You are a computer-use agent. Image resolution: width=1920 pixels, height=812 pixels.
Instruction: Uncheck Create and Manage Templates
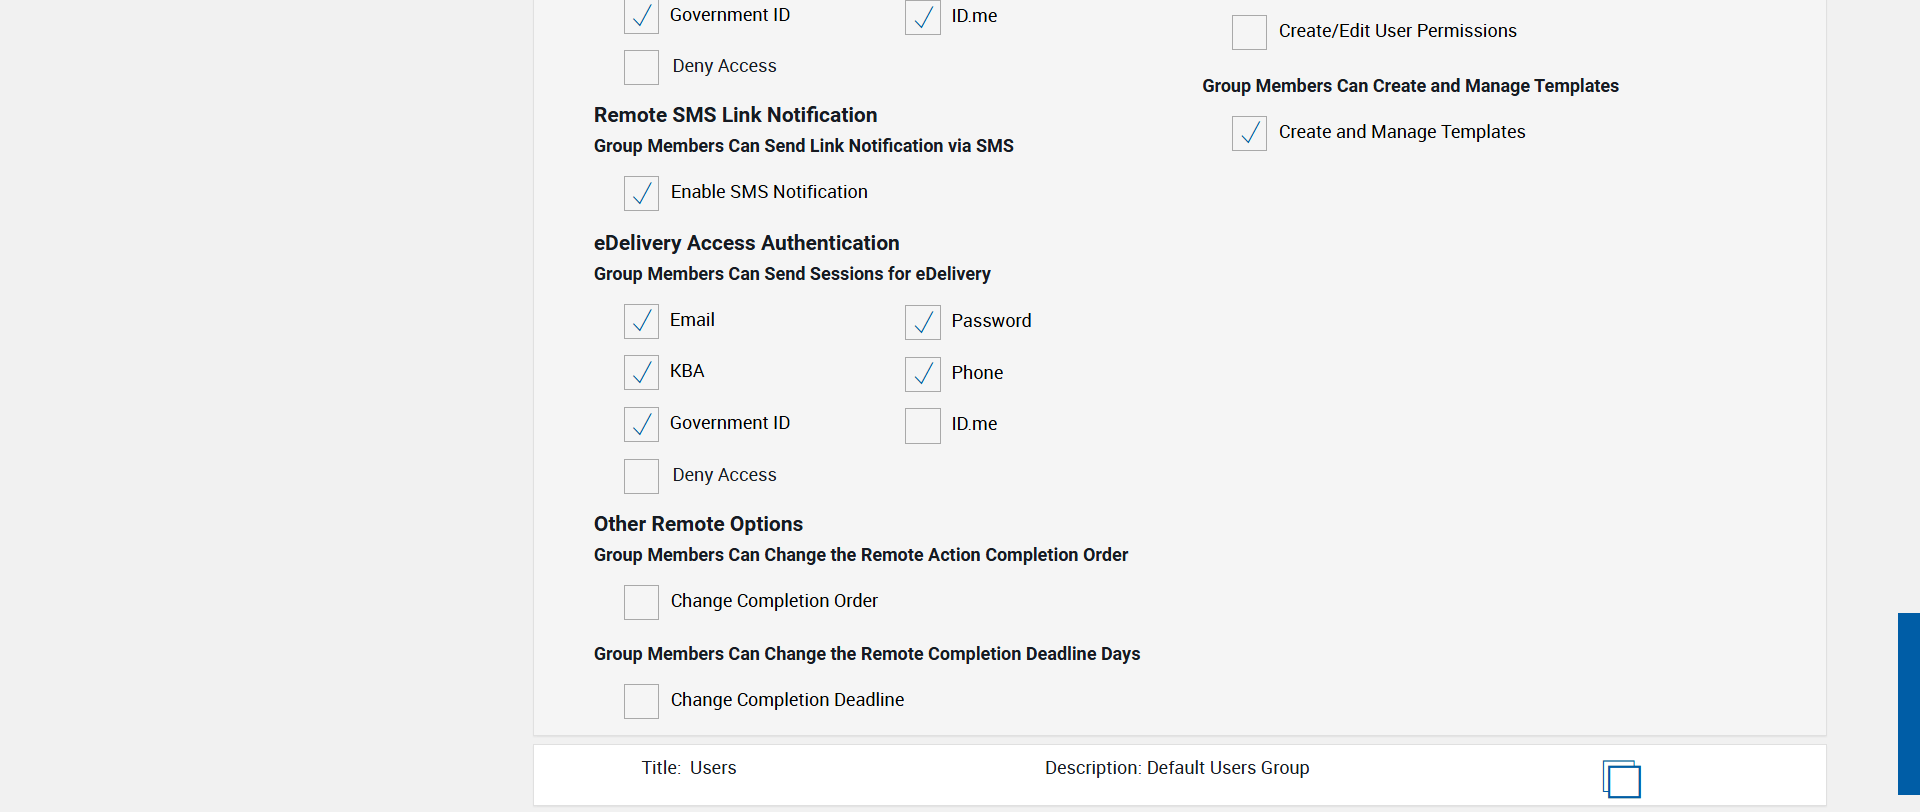1249,133
